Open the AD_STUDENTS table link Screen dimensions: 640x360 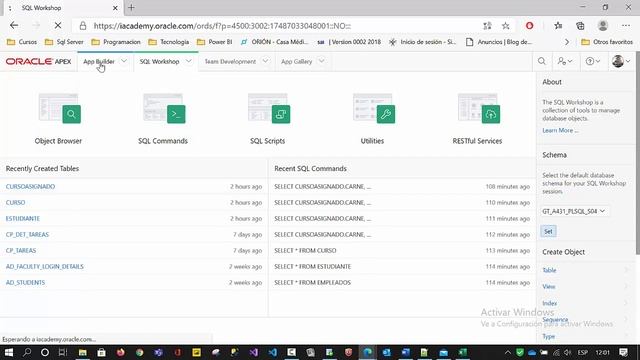tap(25, 282)
